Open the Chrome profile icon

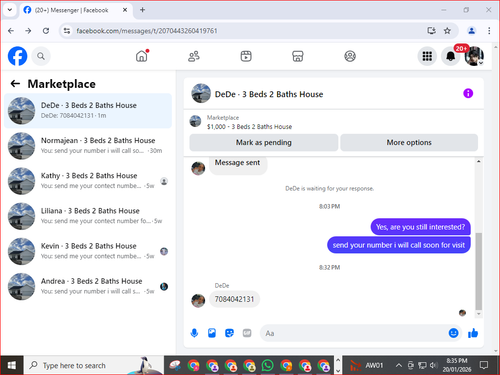[471, 31]
